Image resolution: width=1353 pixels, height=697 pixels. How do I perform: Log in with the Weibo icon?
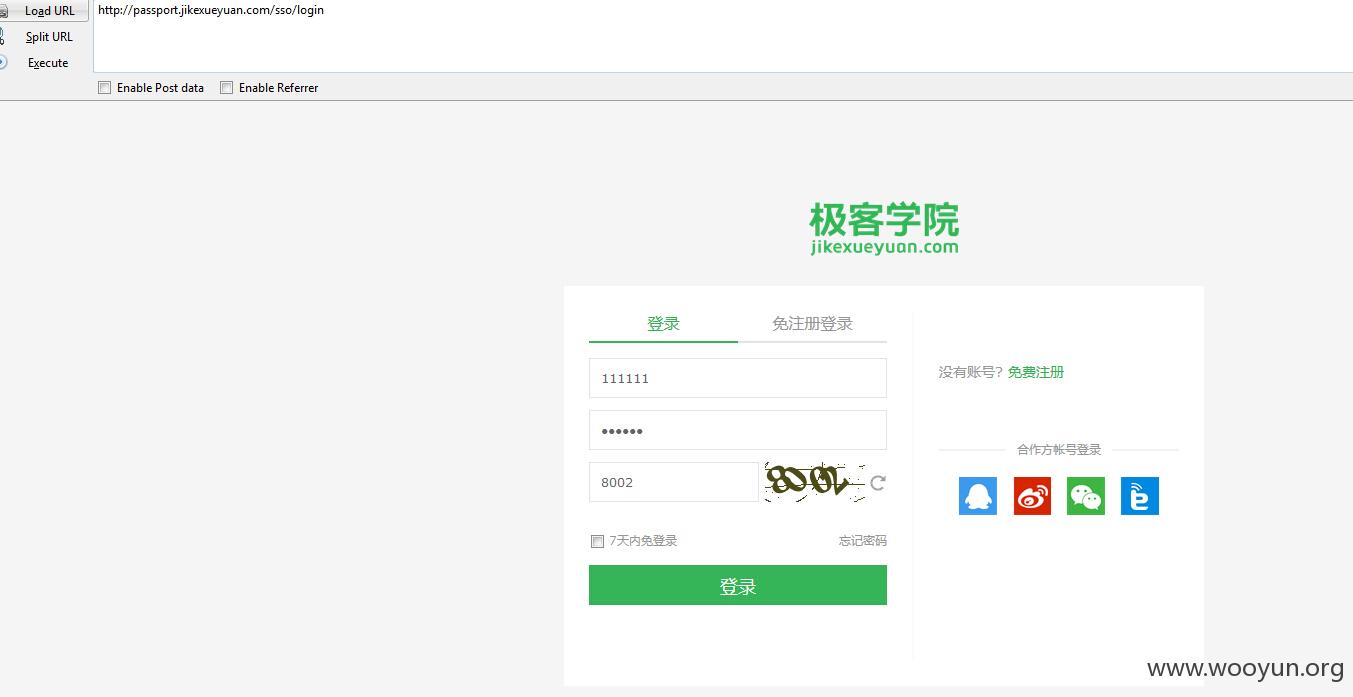tap(1032, 496)
